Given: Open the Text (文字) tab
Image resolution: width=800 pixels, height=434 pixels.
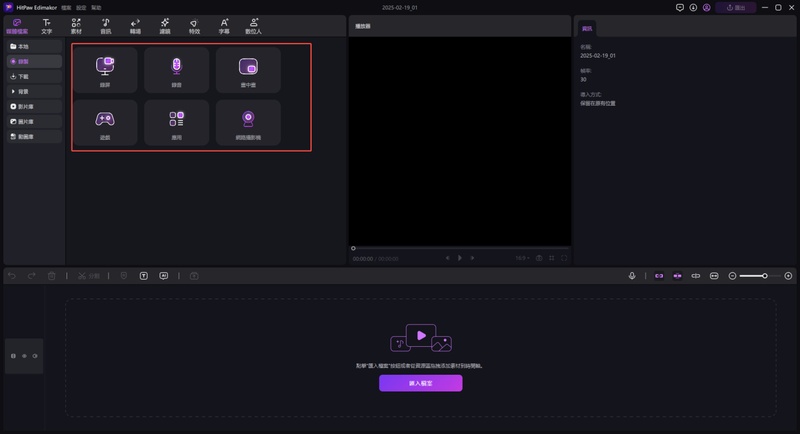Looking at the screenshot, I should (46, 26).
